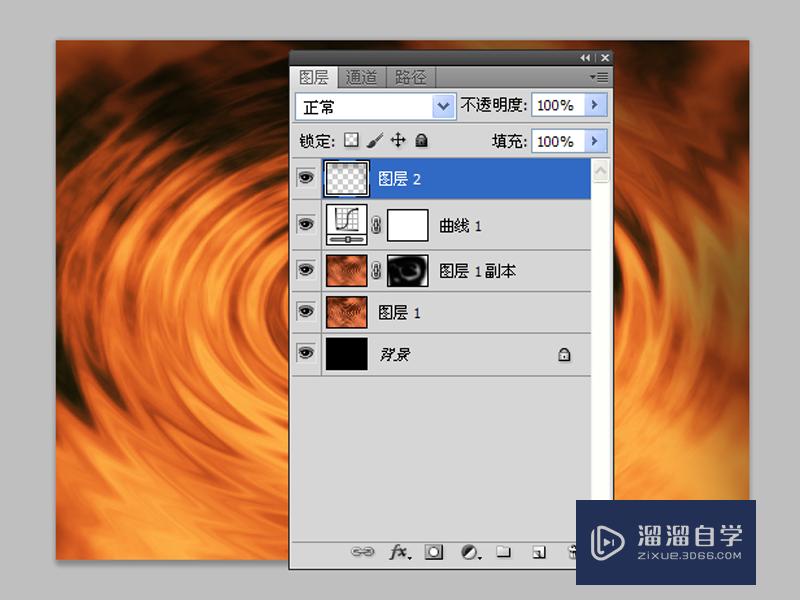Collapse the panel with double arrows
Image resolution: width=800 pixels, height=600 pixels.
pyautogui.click(x=585, y=58)
